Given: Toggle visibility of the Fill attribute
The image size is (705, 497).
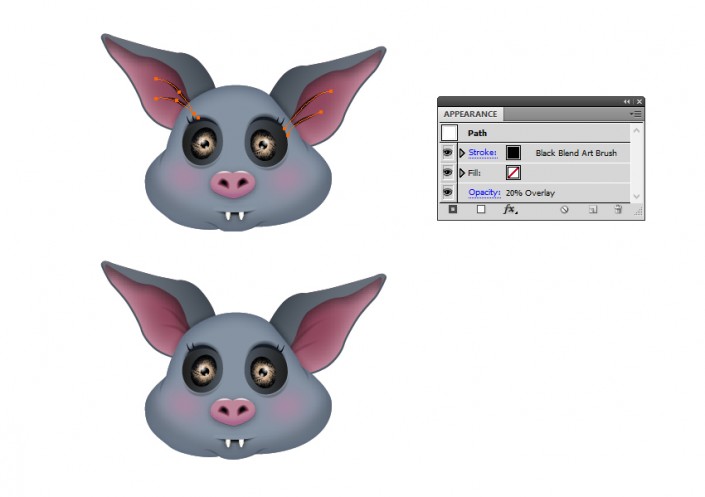Looking at the screenshot, I should coord(448,172).
